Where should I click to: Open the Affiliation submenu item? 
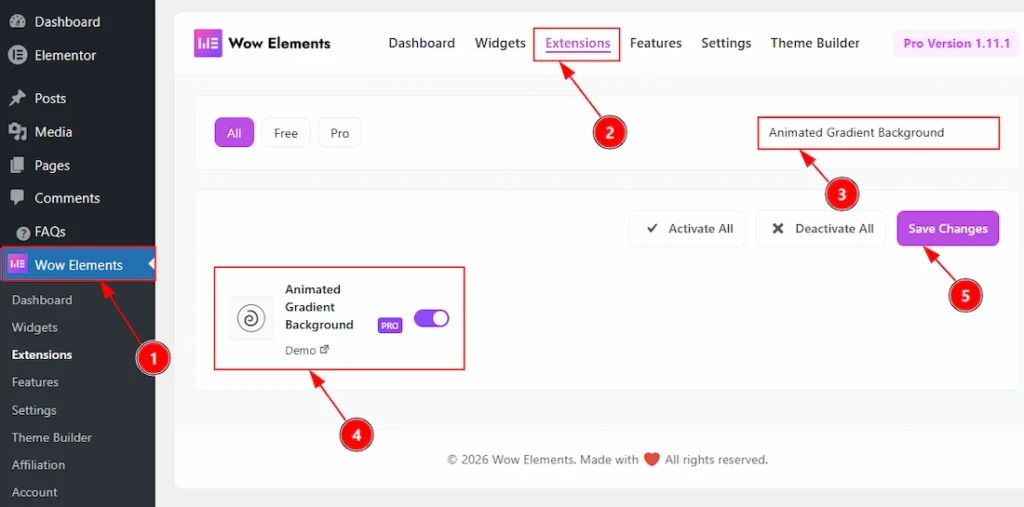click(39, 465)
